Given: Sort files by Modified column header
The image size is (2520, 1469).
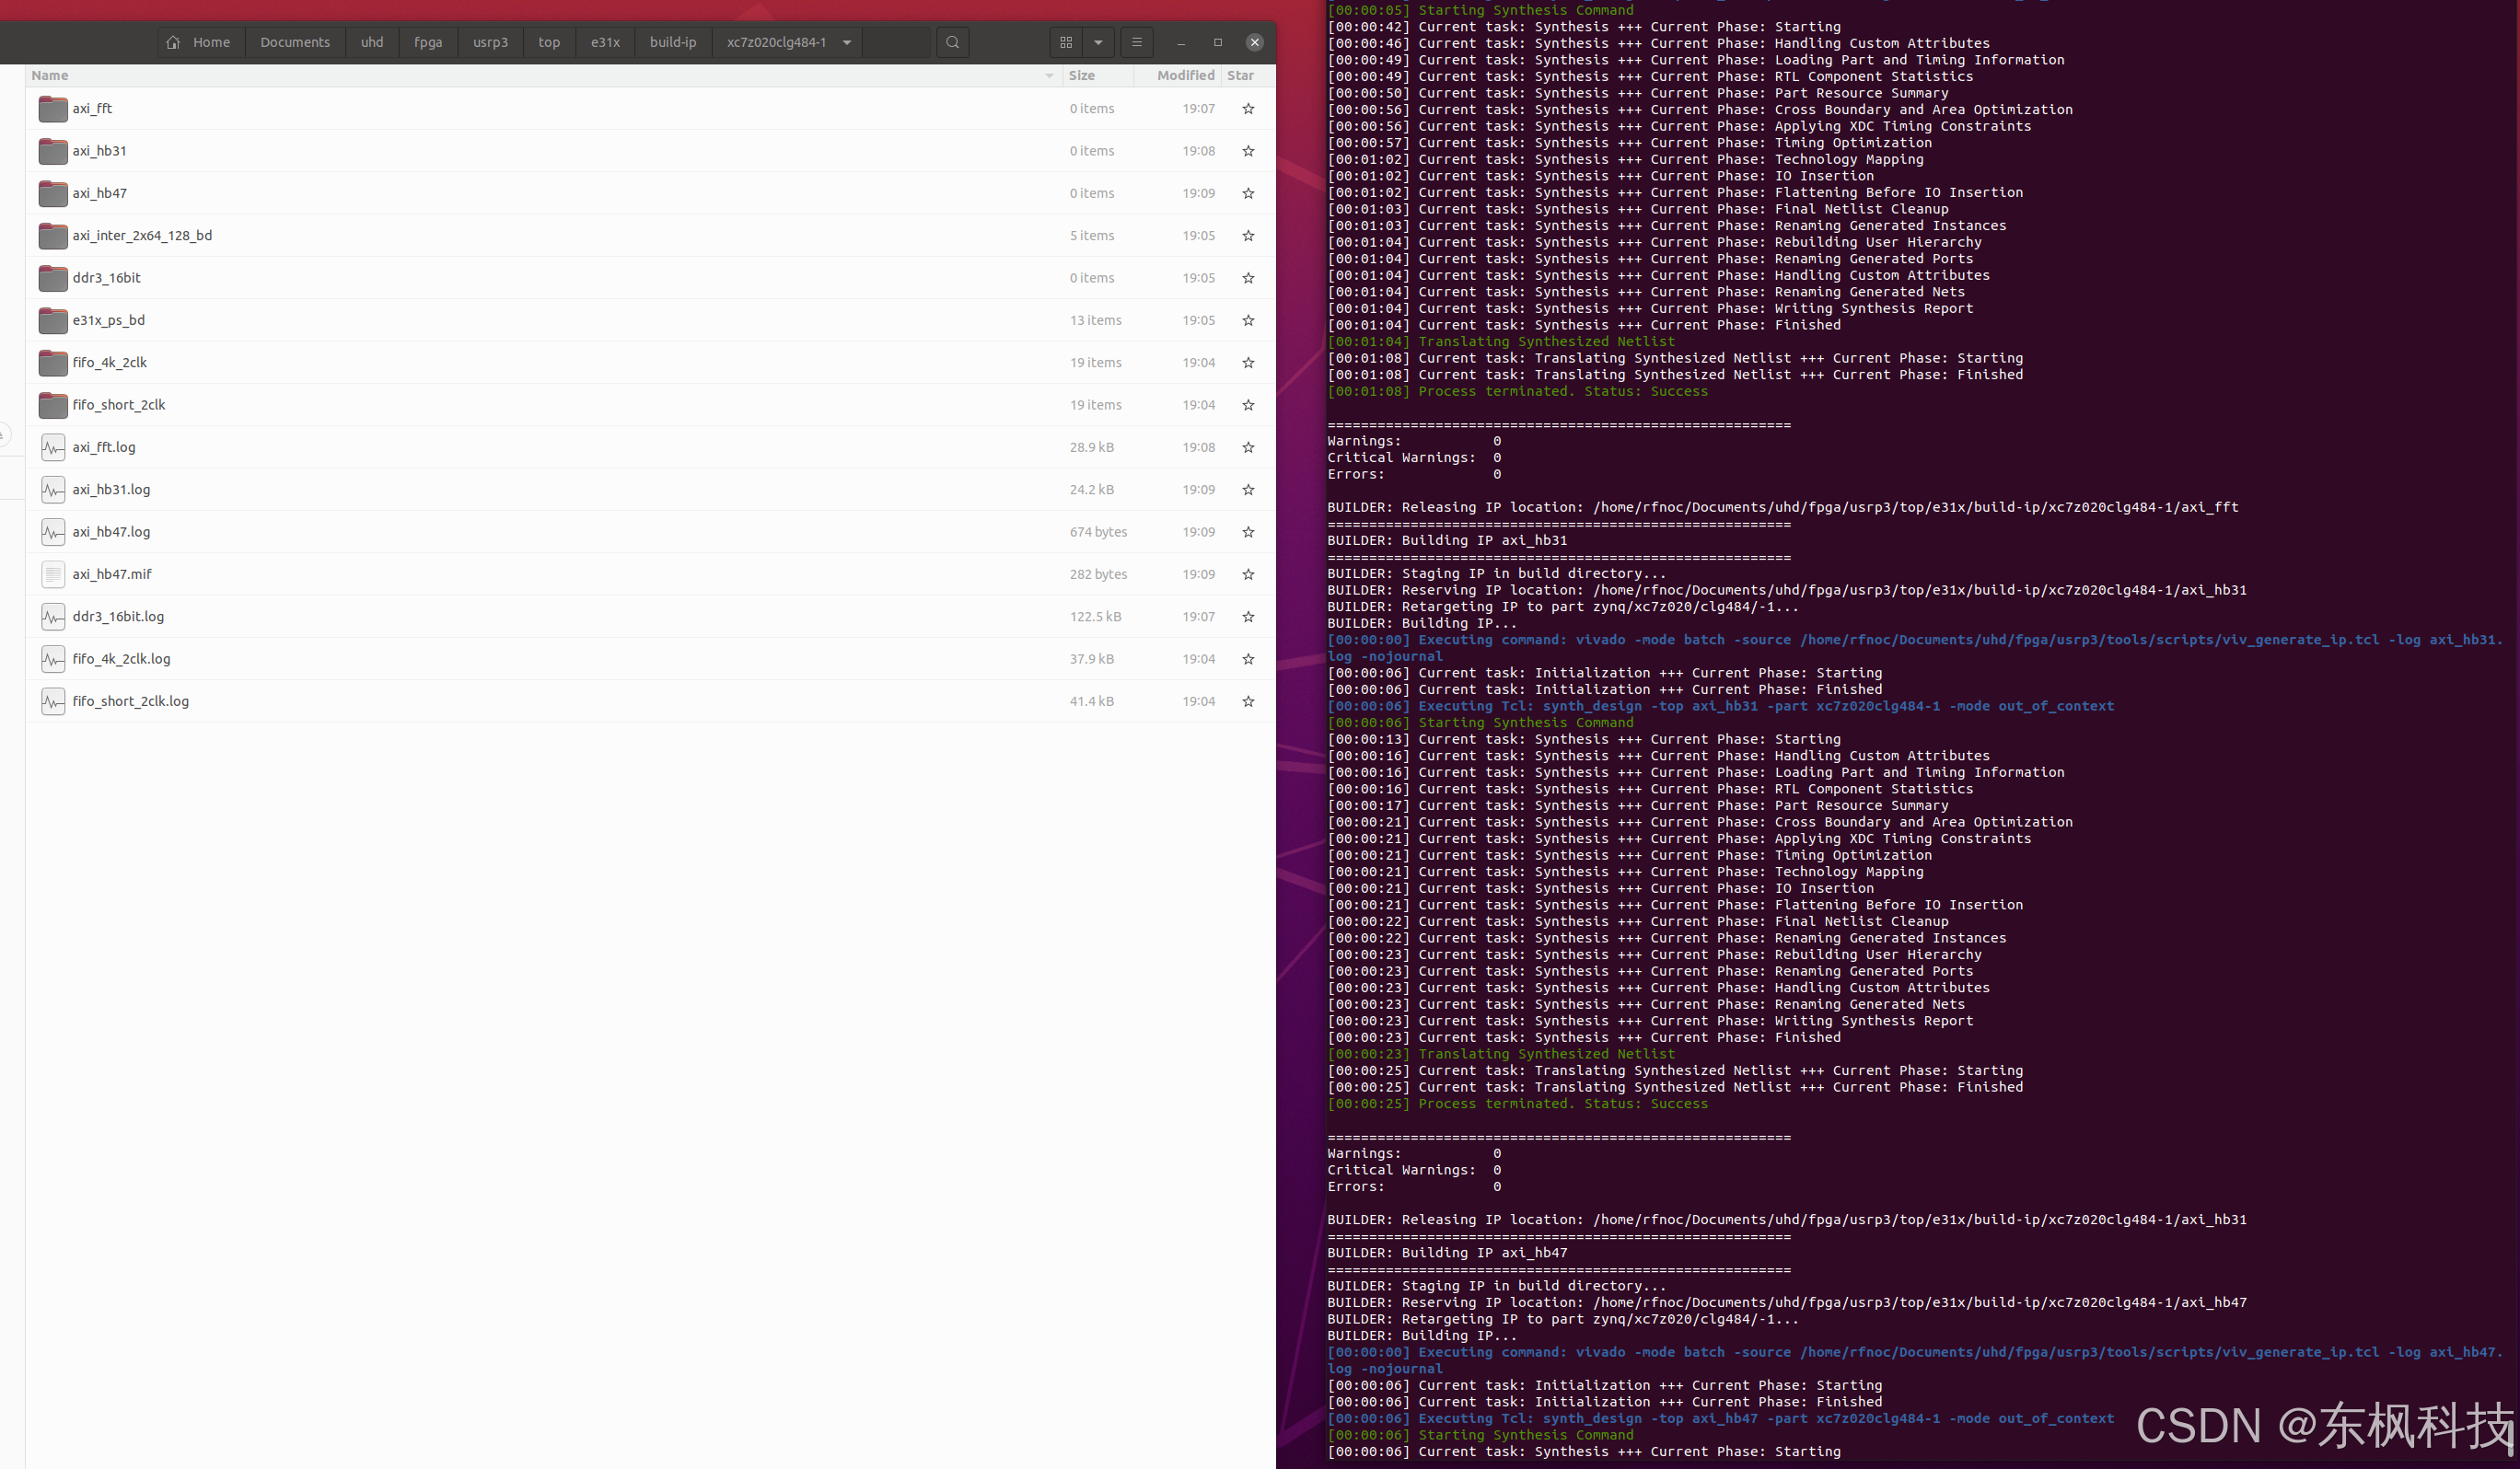Looking at the screenshot, I should 1185,76.
